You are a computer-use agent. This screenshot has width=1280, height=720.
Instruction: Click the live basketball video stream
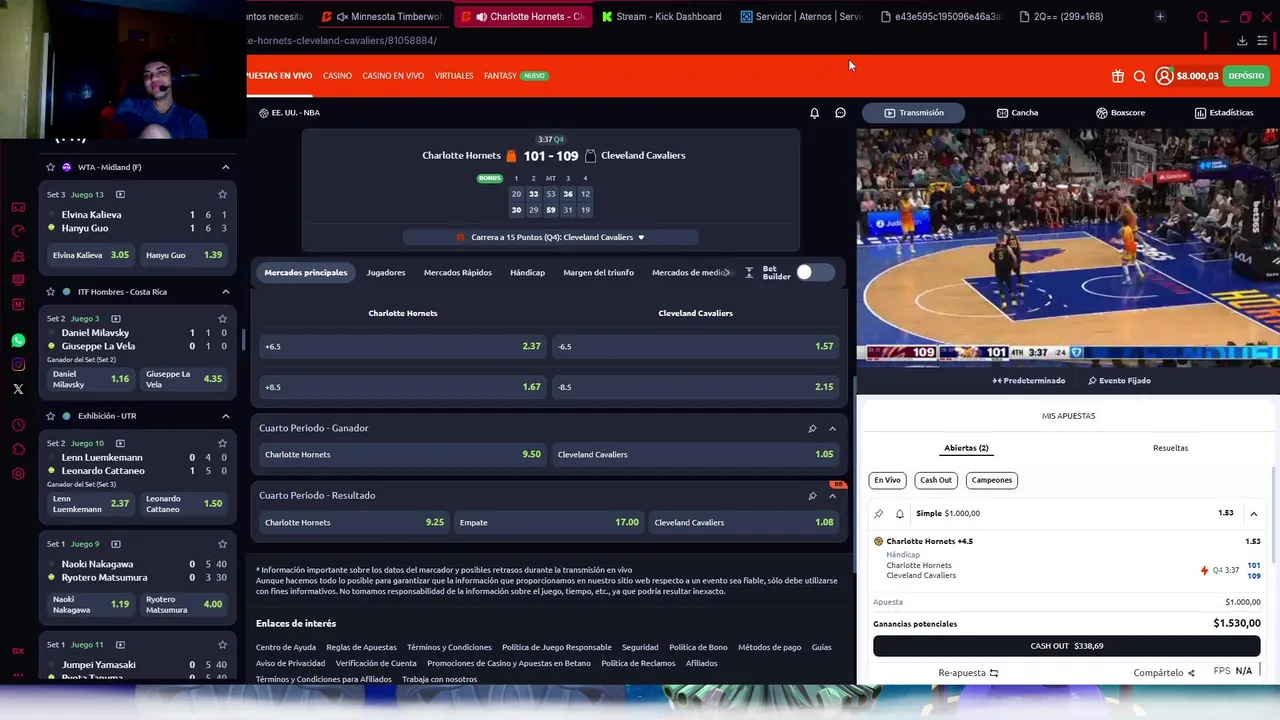pyautogui.click(x=1068, y=245)
